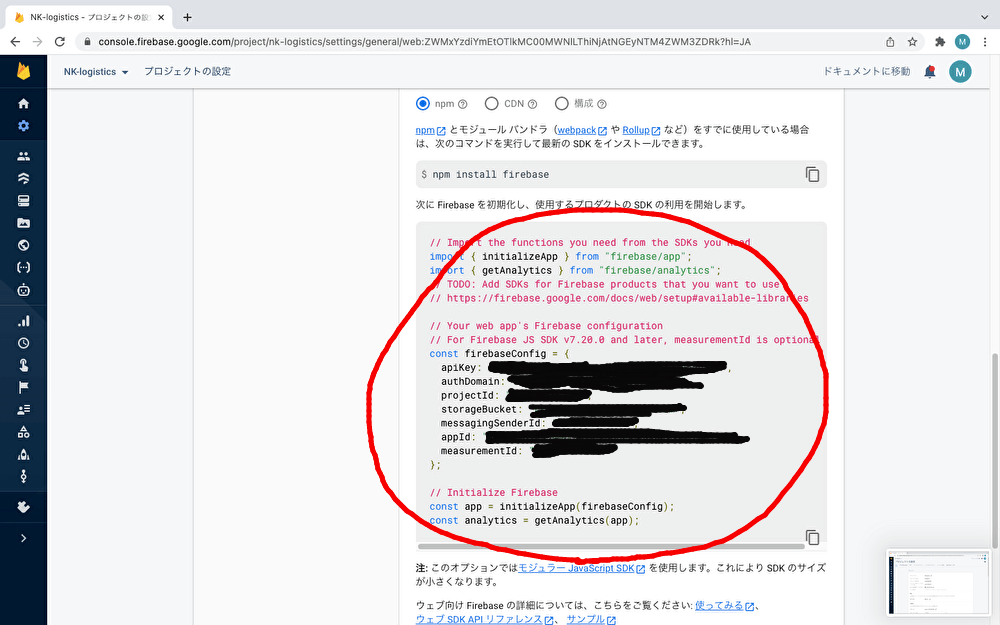The height and width of the screenshot is (625, 1000).
Task: Copy the firebaseConfig code snippet
Action: (812, 537)
